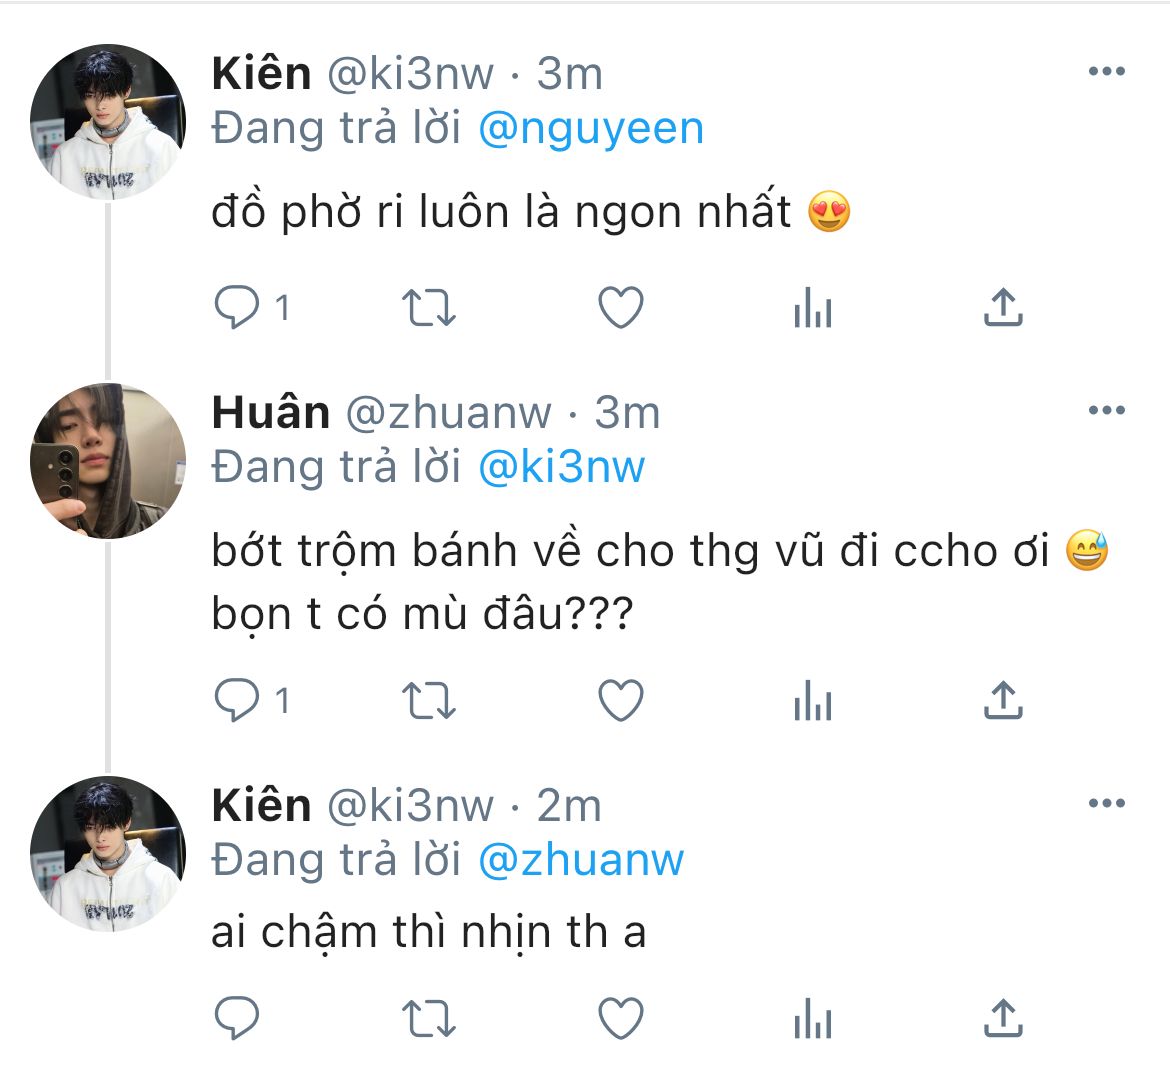
Task: Open Huân's profile picture
Action: [x=108, y=461]
